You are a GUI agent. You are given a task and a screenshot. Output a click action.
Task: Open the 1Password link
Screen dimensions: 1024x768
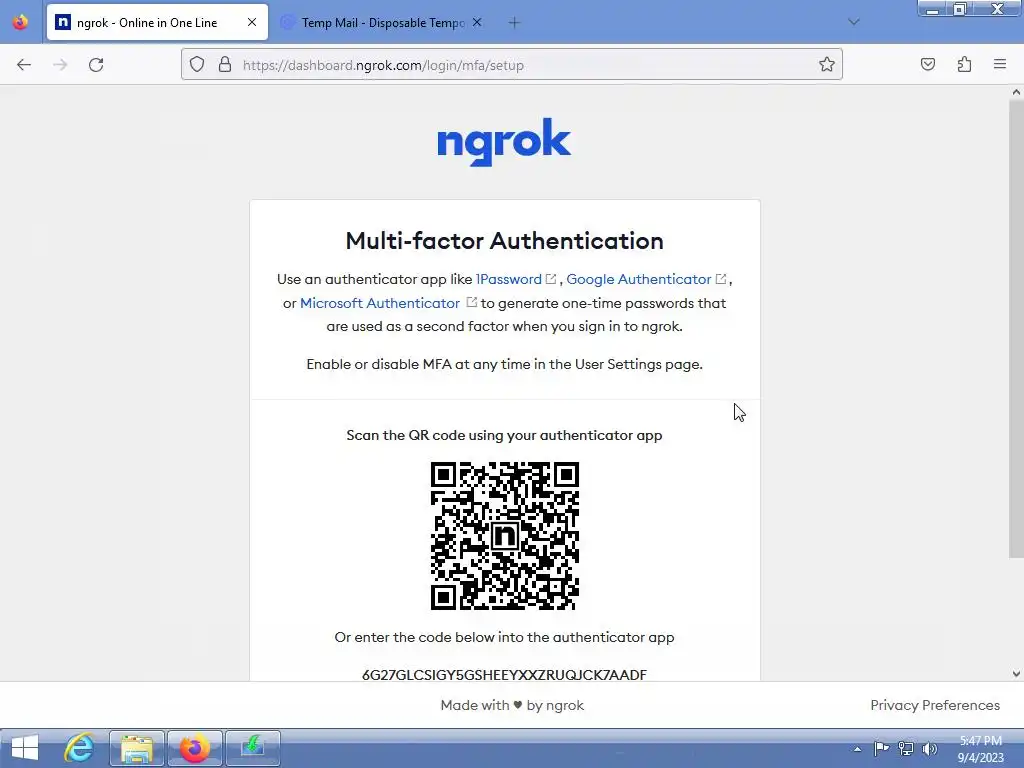509,280
